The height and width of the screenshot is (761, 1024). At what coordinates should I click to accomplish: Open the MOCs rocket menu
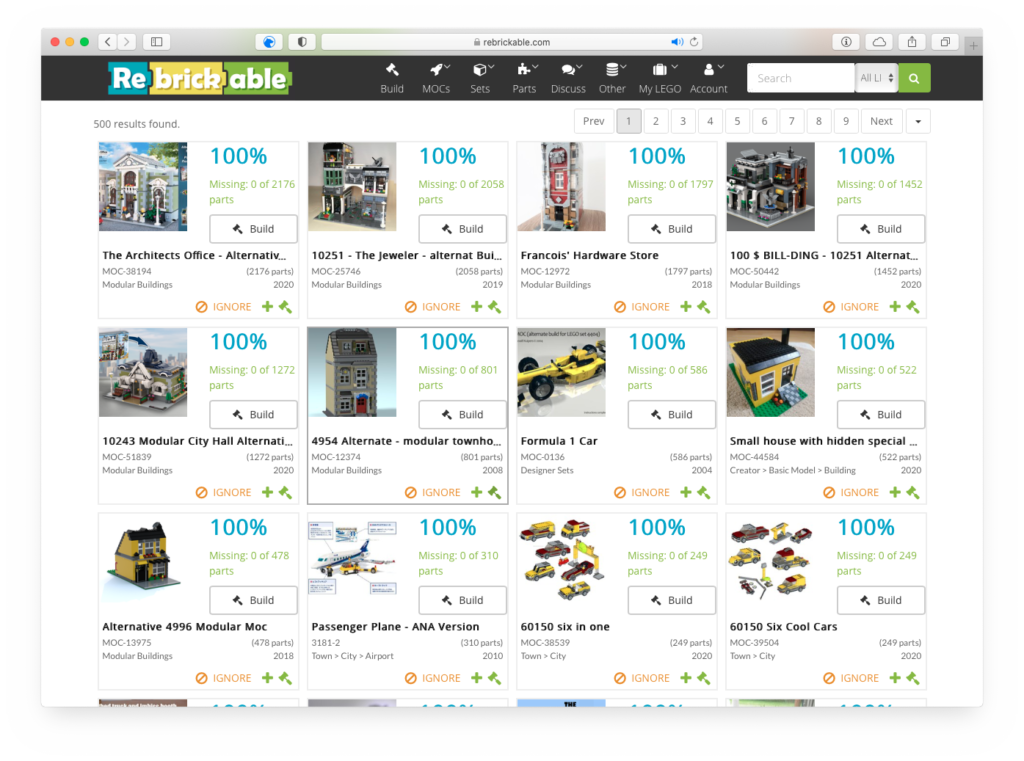coord(436,77)
